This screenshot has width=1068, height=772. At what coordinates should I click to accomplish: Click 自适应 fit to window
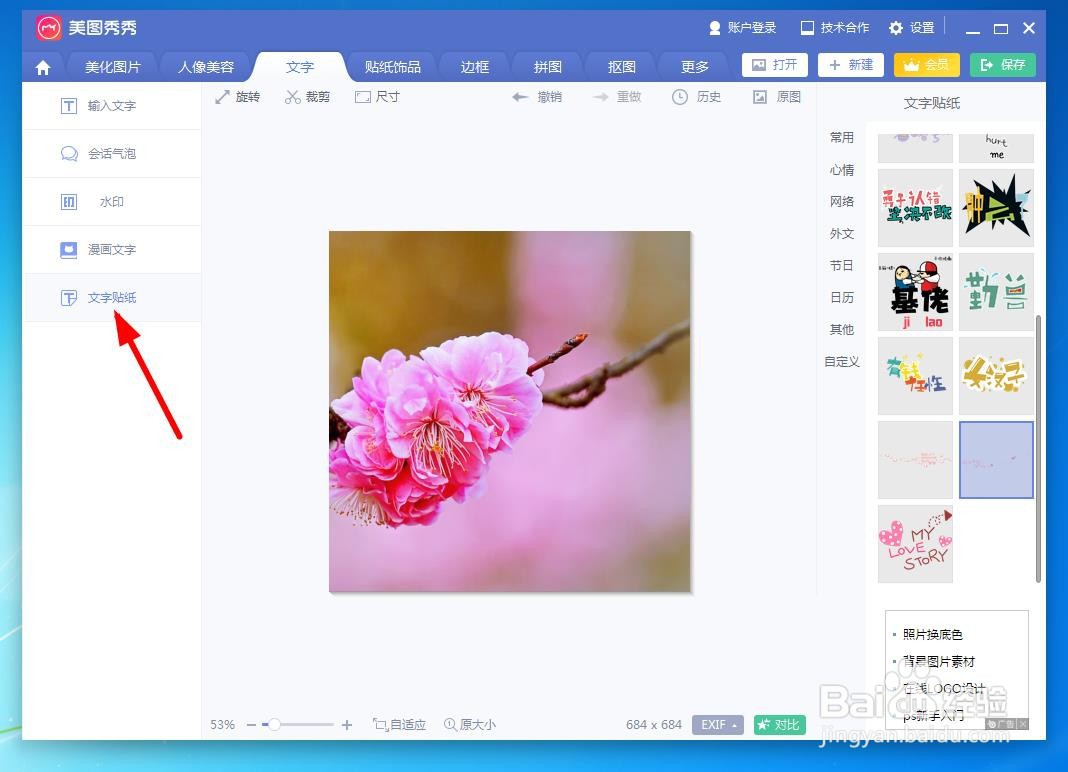tap(399, 725)
